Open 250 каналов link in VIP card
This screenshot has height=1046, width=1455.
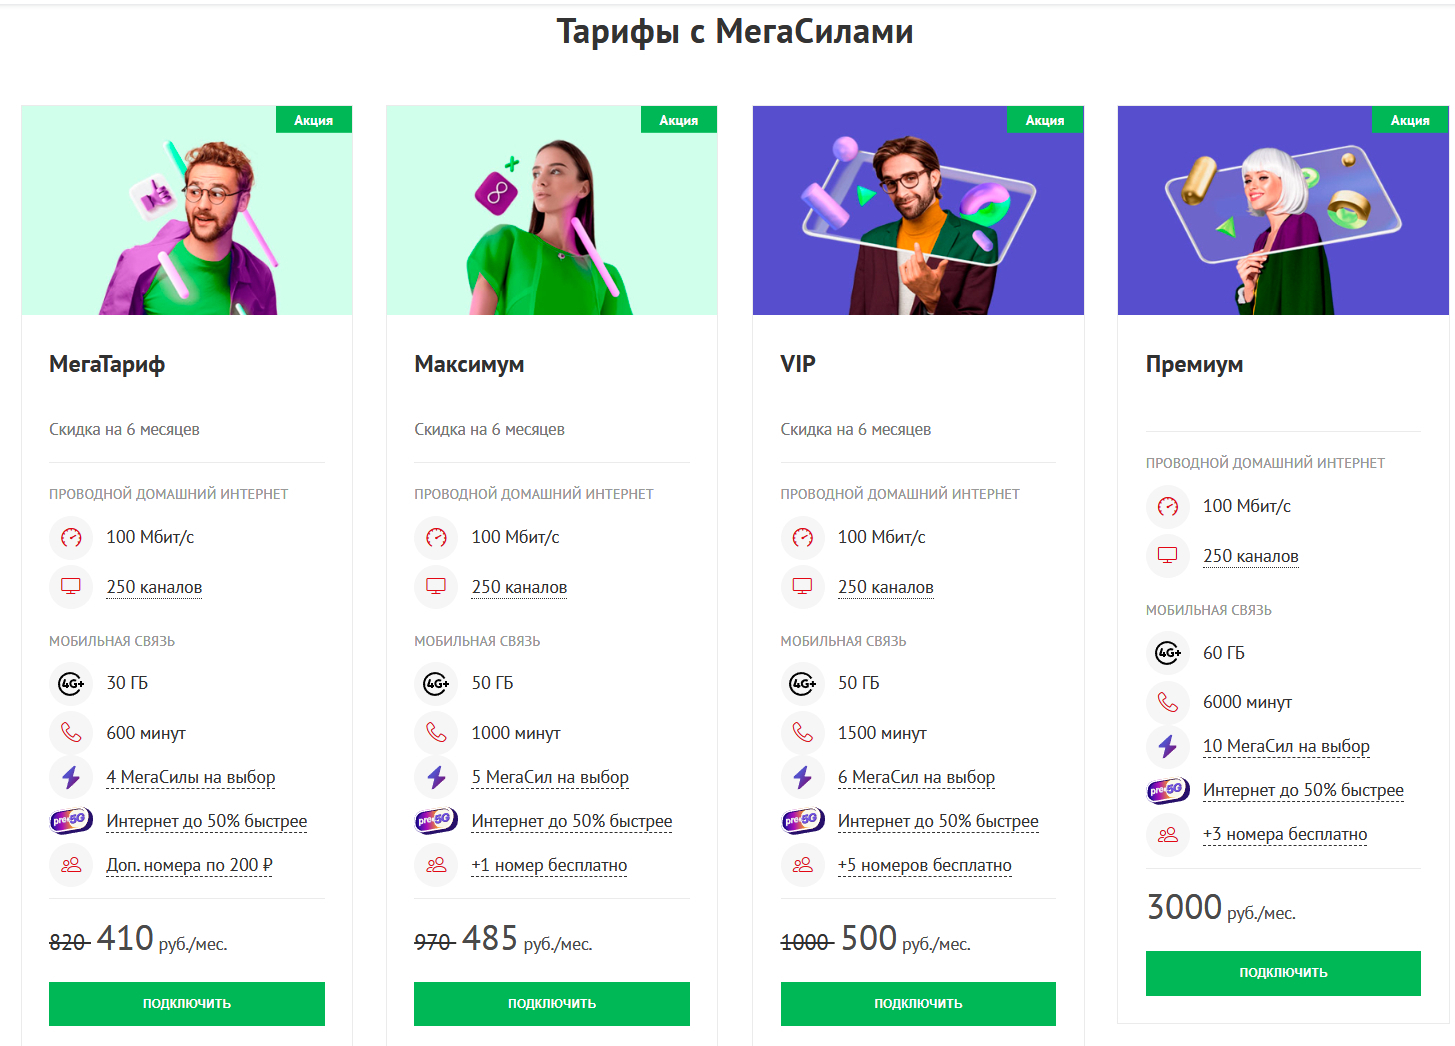[885, 587]
